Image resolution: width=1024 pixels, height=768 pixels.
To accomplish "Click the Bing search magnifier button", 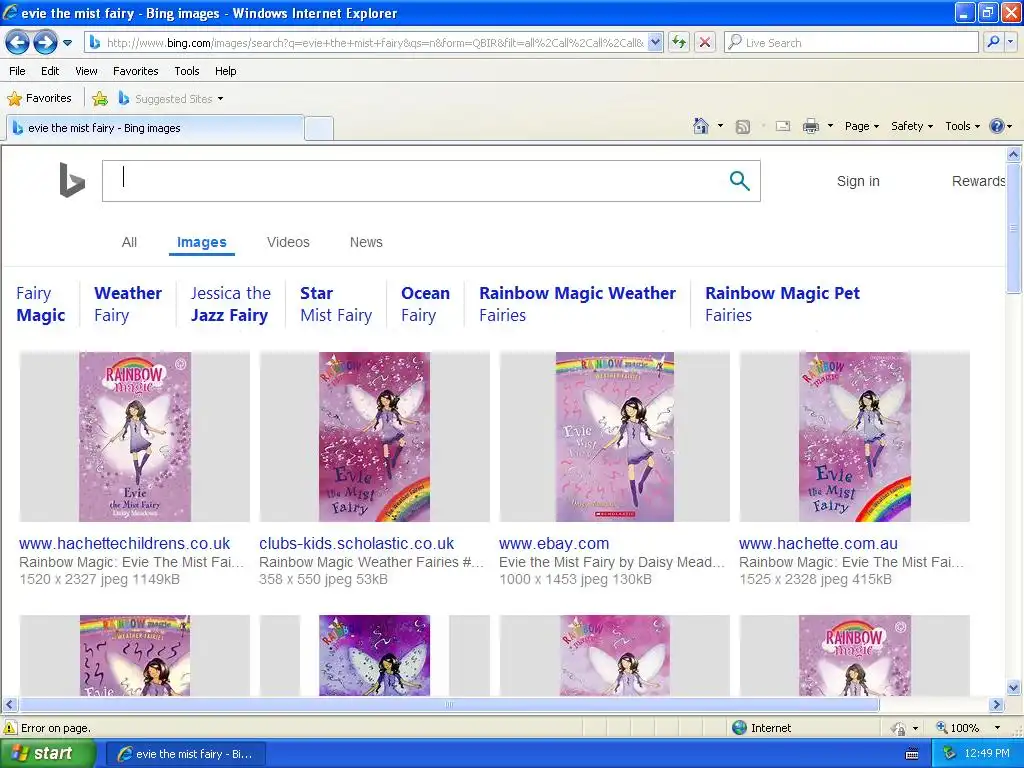I will pos(739,181).
